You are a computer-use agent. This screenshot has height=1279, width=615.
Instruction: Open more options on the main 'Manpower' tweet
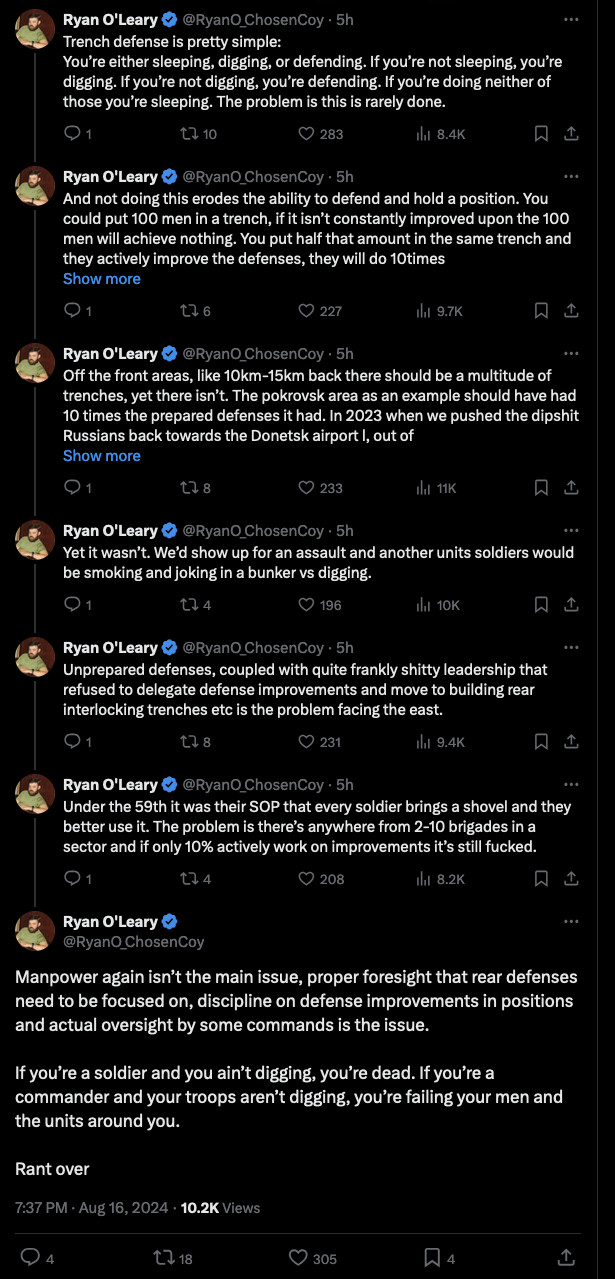570,921
